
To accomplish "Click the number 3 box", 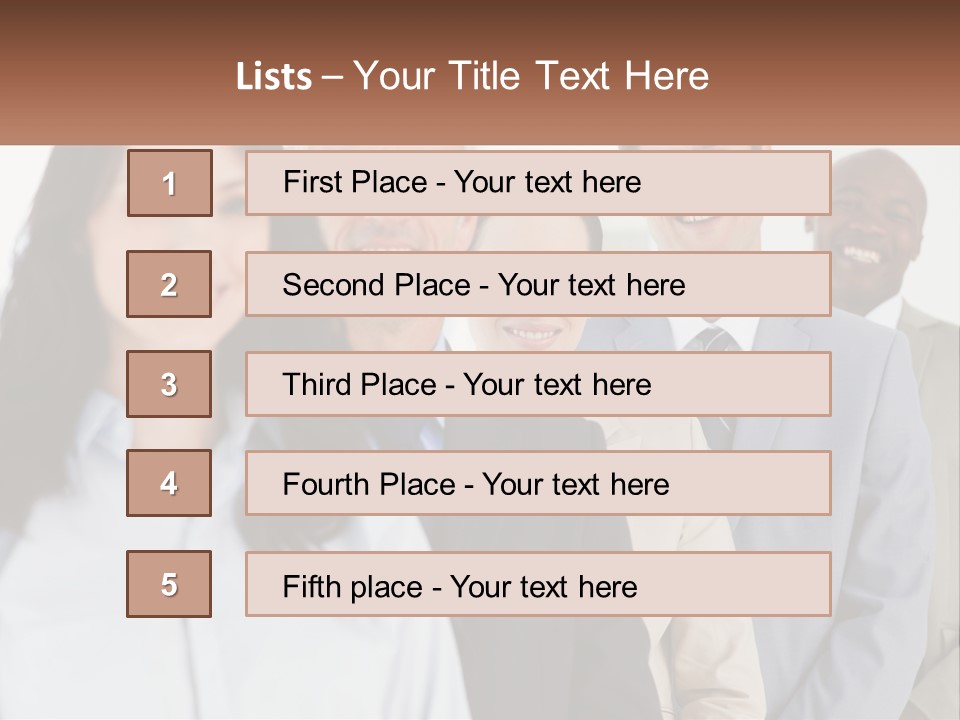I will coord(169,384).
